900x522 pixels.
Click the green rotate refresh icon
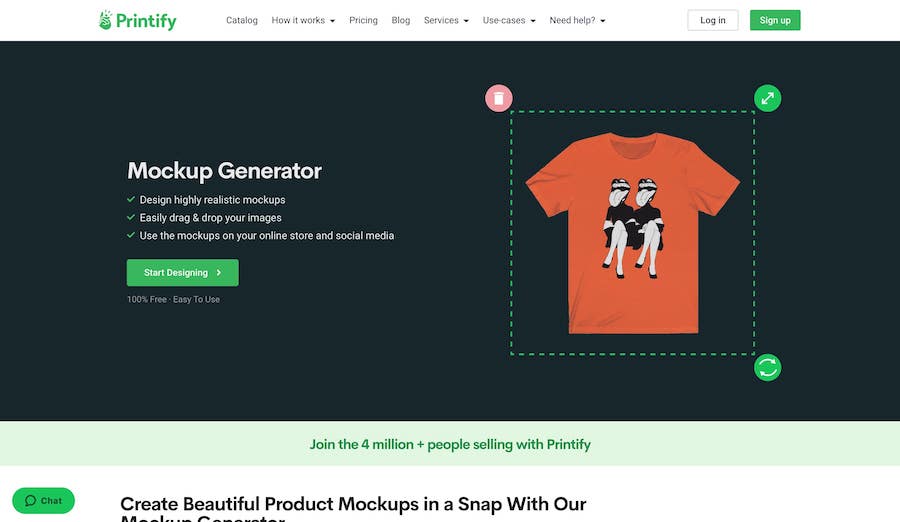767,368
